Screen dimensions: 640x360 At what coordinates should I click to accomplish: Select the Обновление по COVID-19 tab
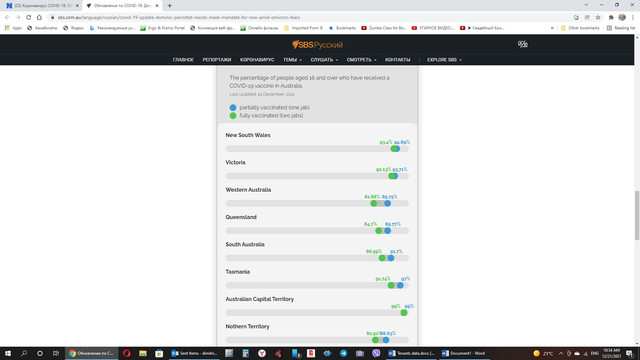(x=122, y=6)
